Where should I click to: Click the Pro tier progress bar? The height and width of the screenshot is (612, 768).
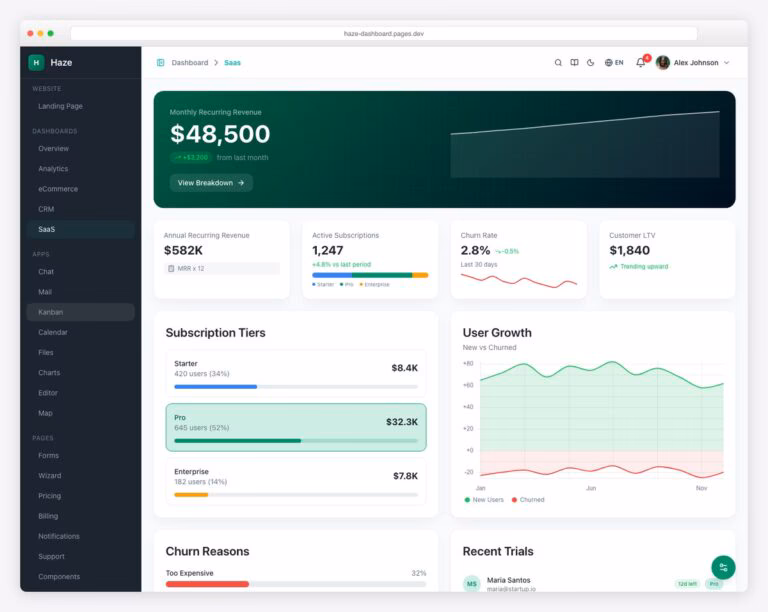point(296,440)
